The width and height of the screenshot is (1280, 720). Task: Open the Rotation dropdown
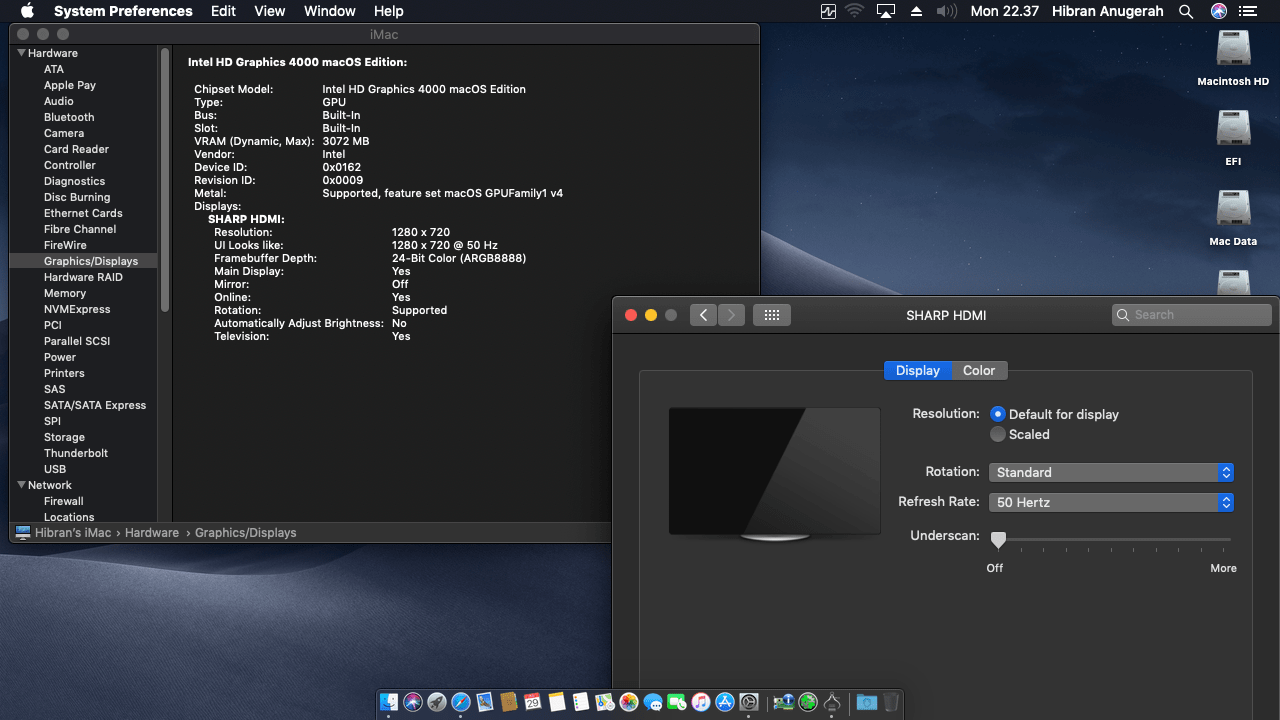(x=1111, y=472)
